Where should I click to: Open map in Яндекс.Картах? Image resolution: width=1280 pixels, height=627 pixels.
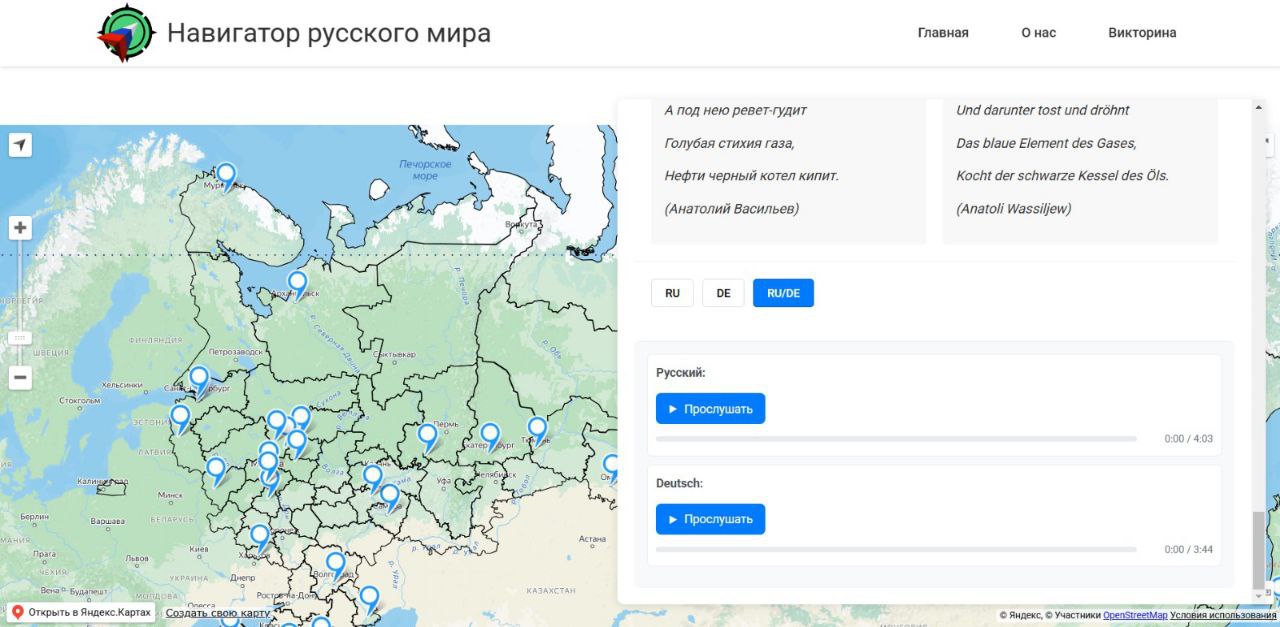(81, 612)
